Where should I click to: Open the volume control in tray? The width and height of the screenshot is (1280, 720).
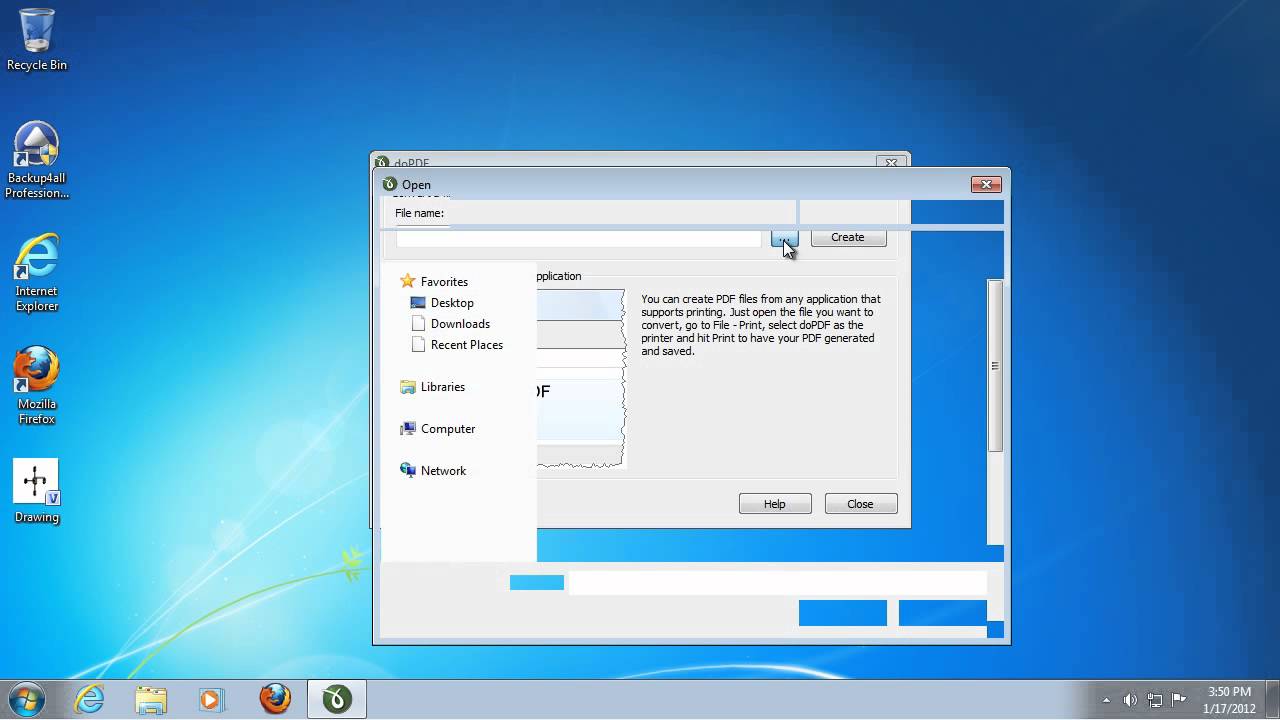[1130, 700]
